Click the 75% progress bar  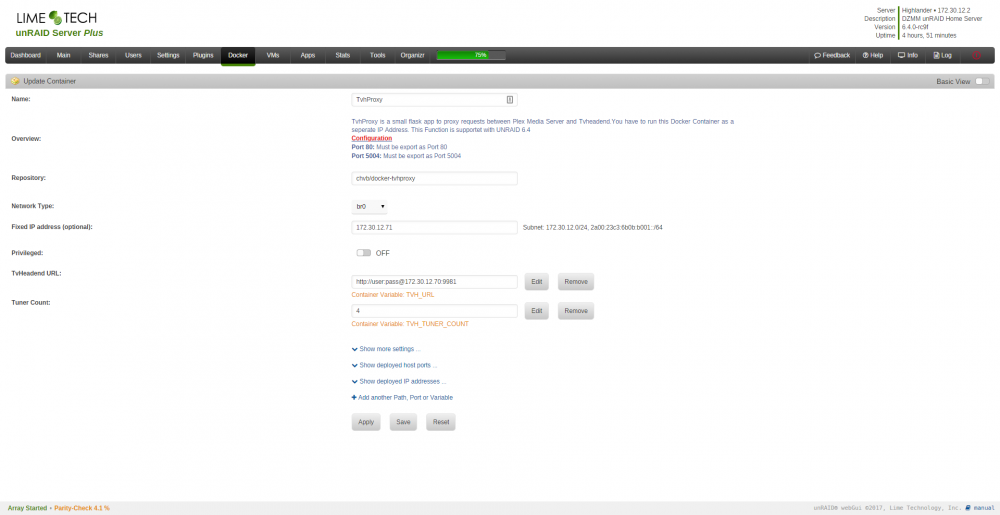471,55
